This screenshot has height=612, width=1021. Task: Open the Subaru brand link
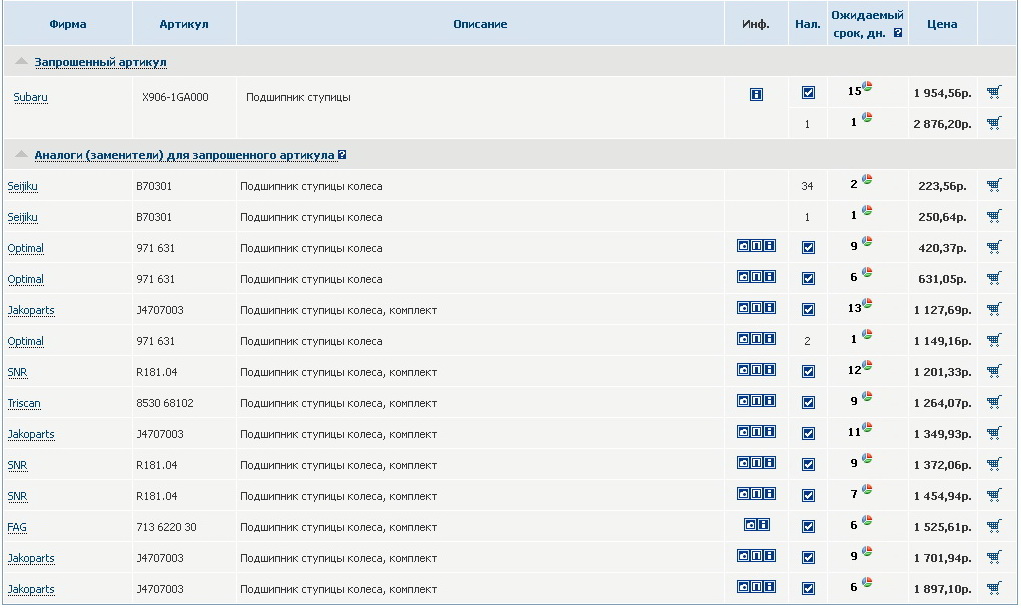point(30,98)
